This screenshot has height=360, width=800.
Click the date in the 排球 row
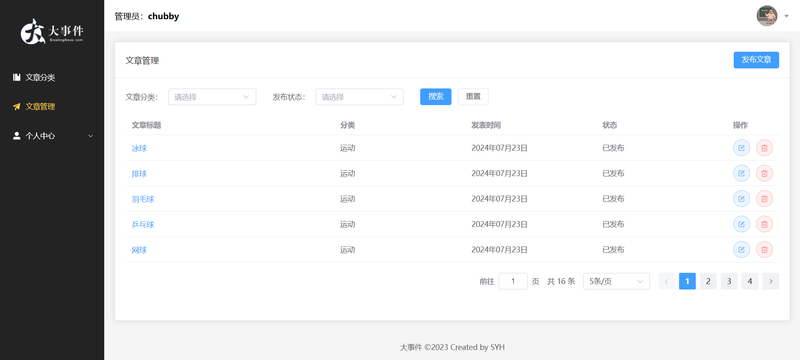point(499,173)
